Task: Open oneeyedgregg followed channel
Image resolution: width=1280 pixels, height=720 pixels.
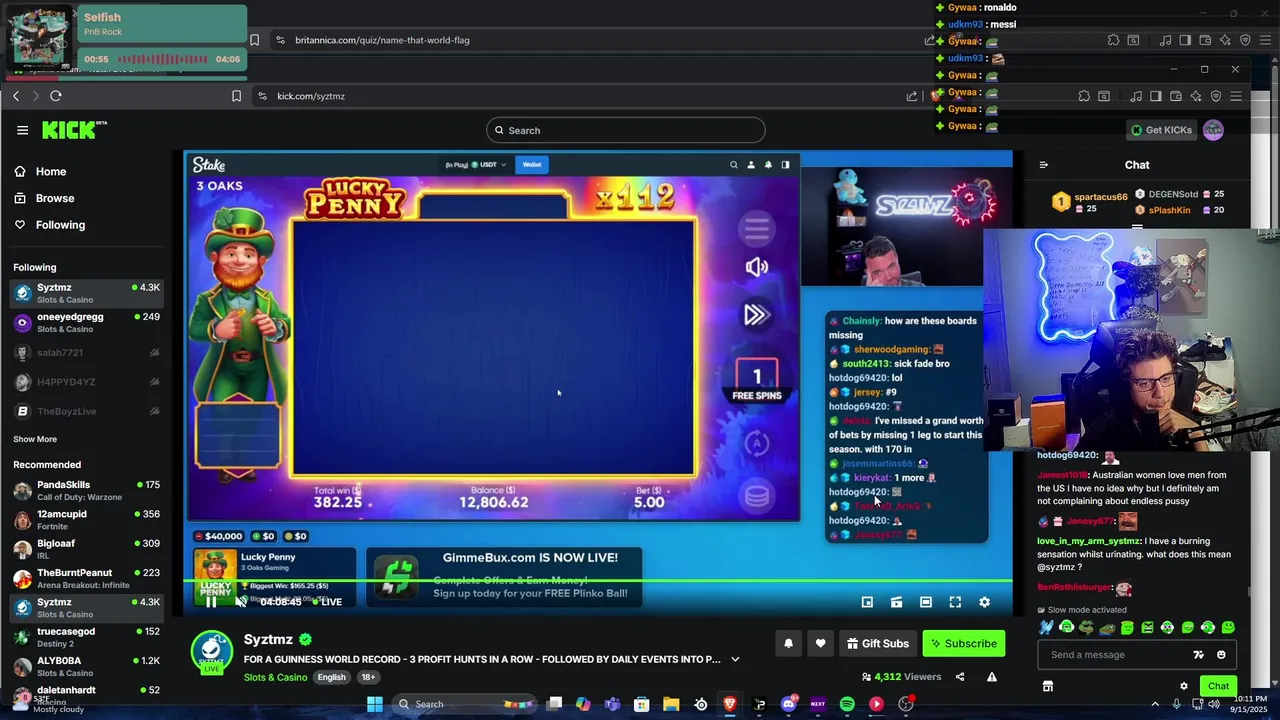Action: point(88,322)
